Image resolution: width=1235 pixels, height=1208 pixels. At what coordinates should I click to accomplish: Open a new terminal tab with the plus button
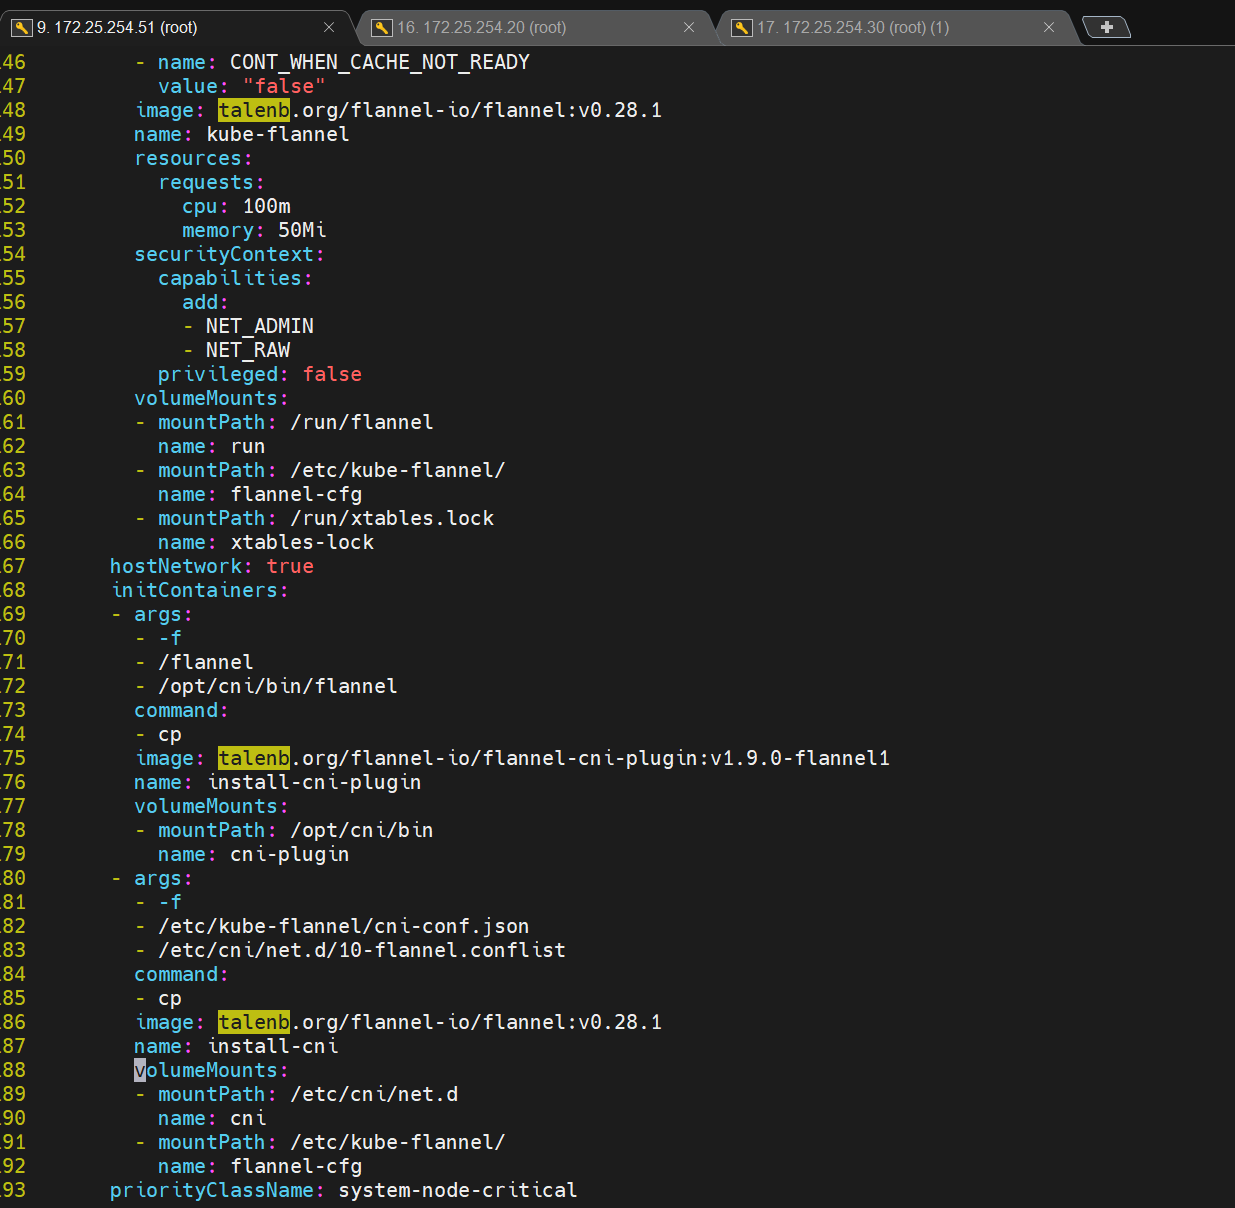(x=1107, y=27)
